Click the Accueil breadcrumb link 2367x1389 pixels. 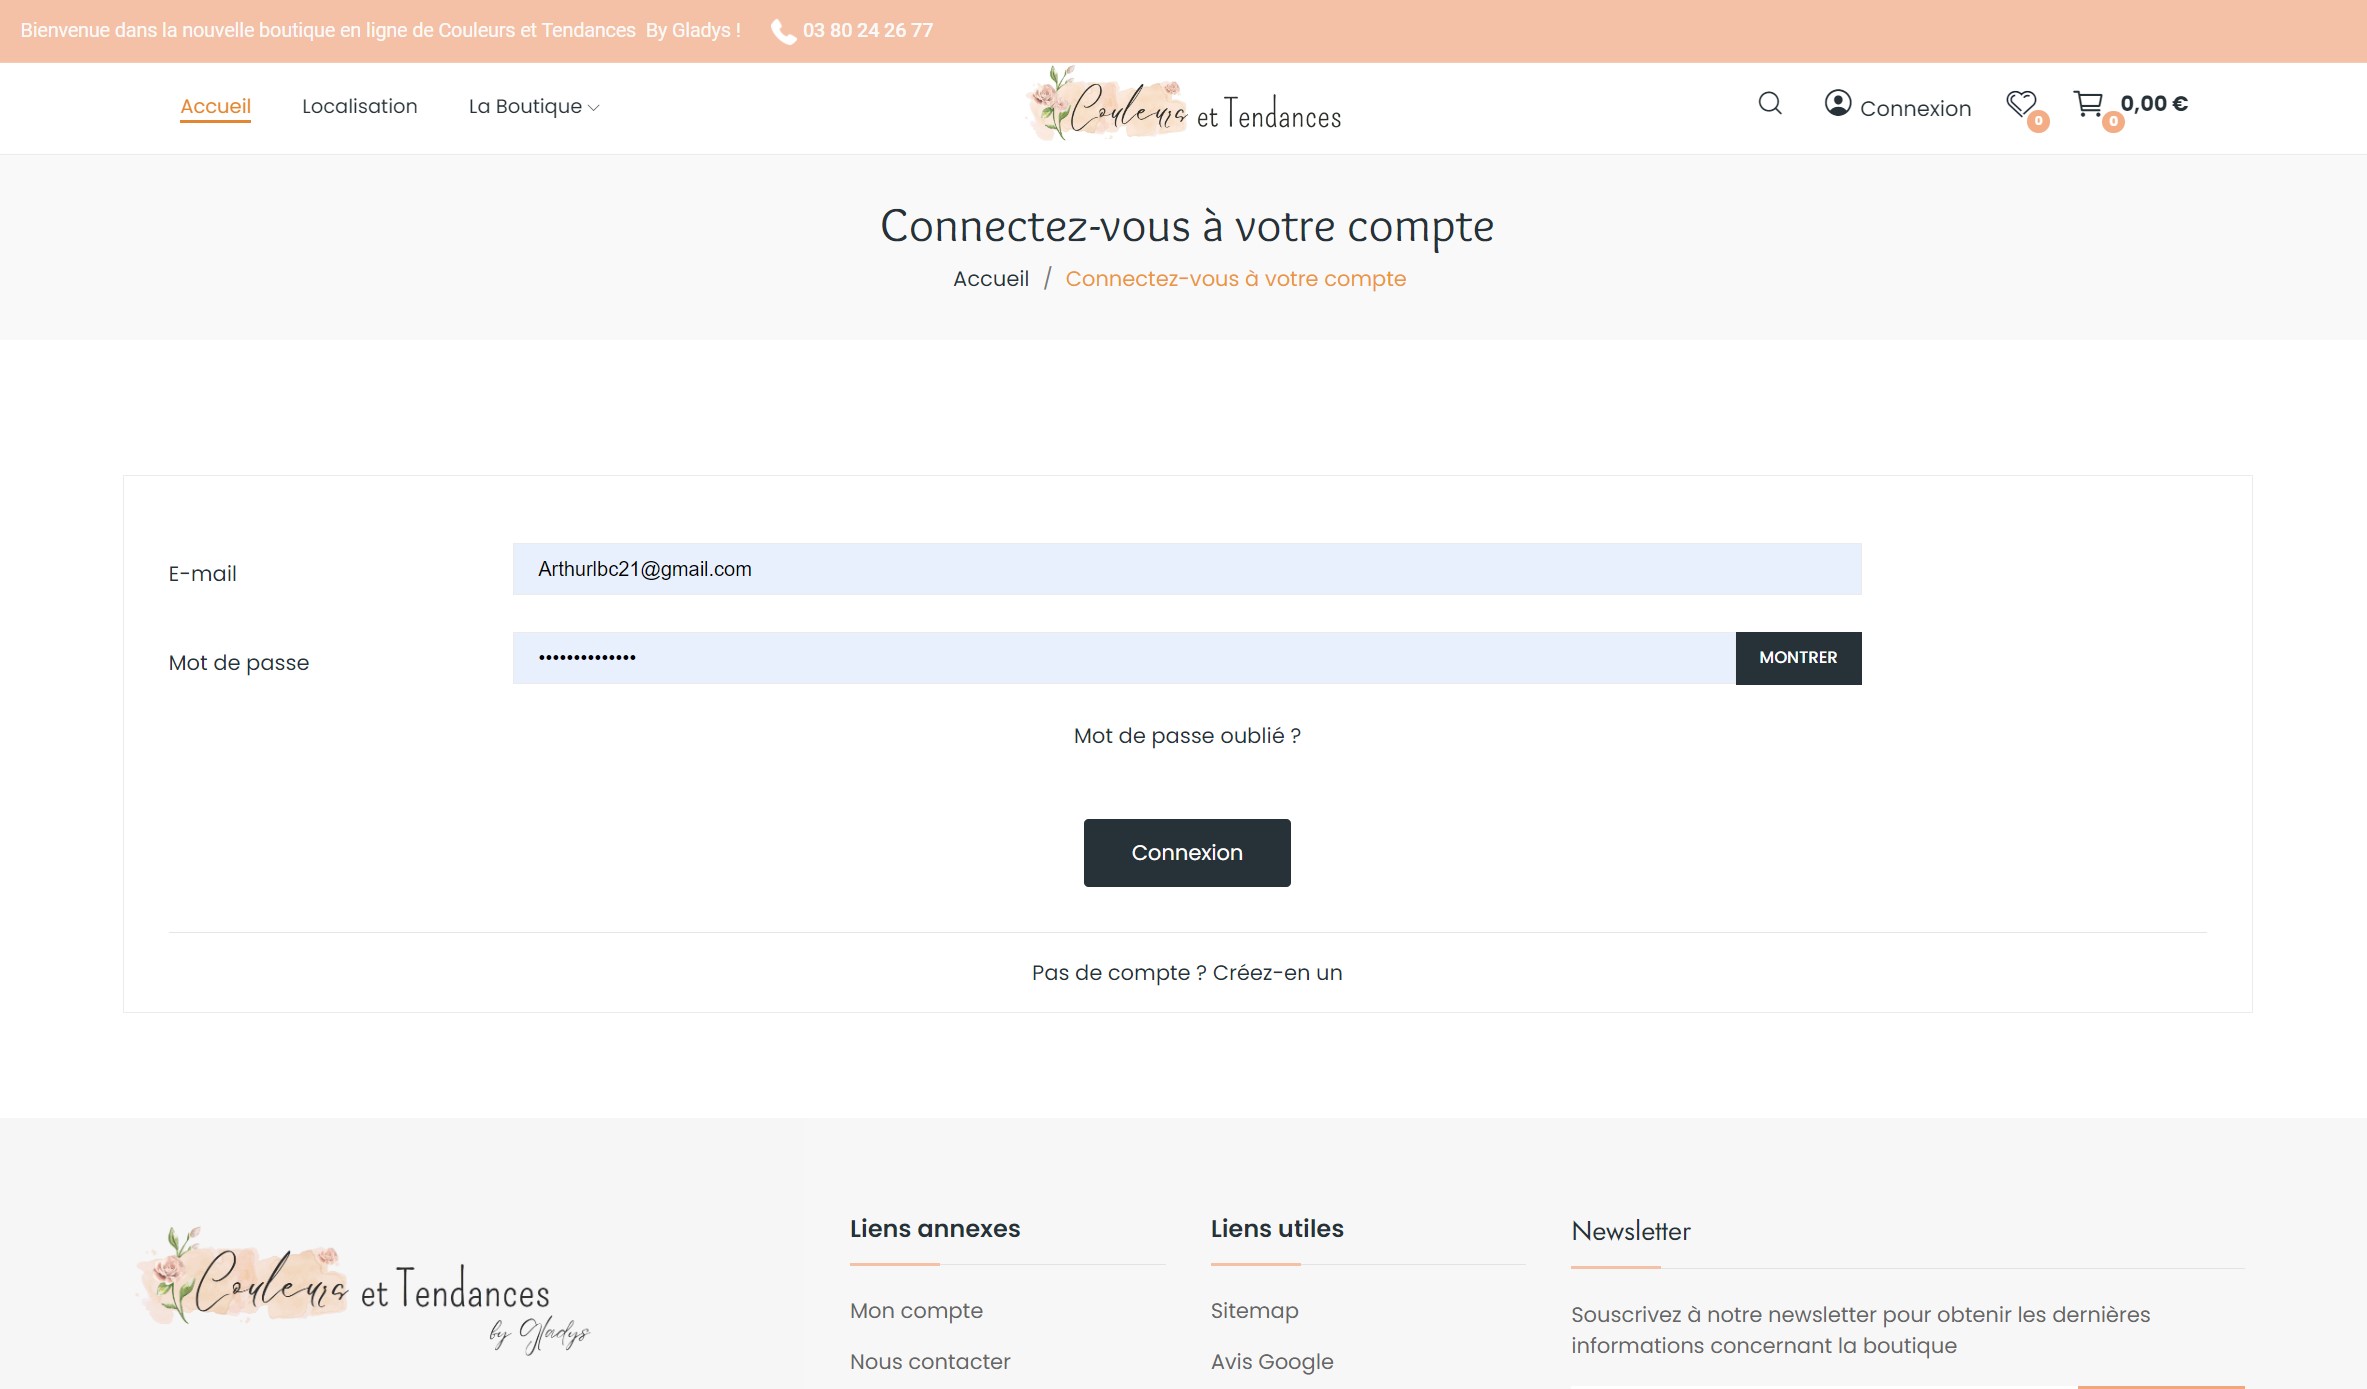click(x=990, y=279)
